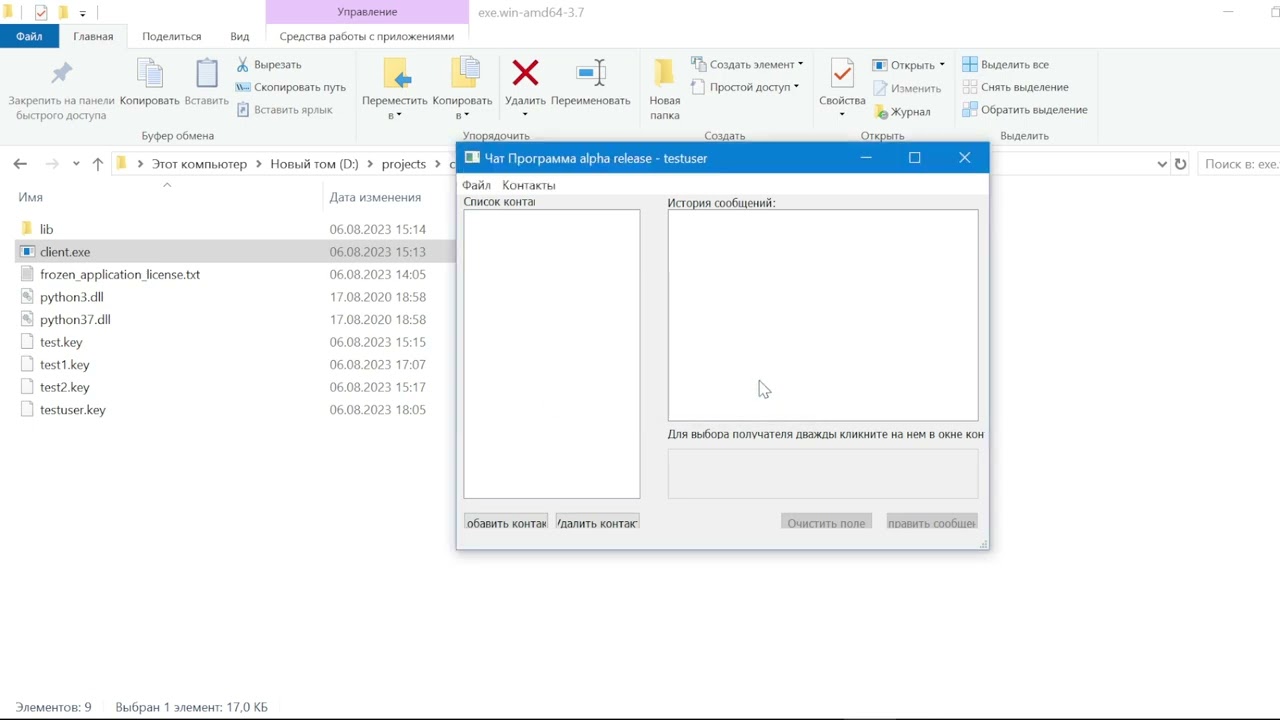Open the Контакты menu in chat window

529,185
